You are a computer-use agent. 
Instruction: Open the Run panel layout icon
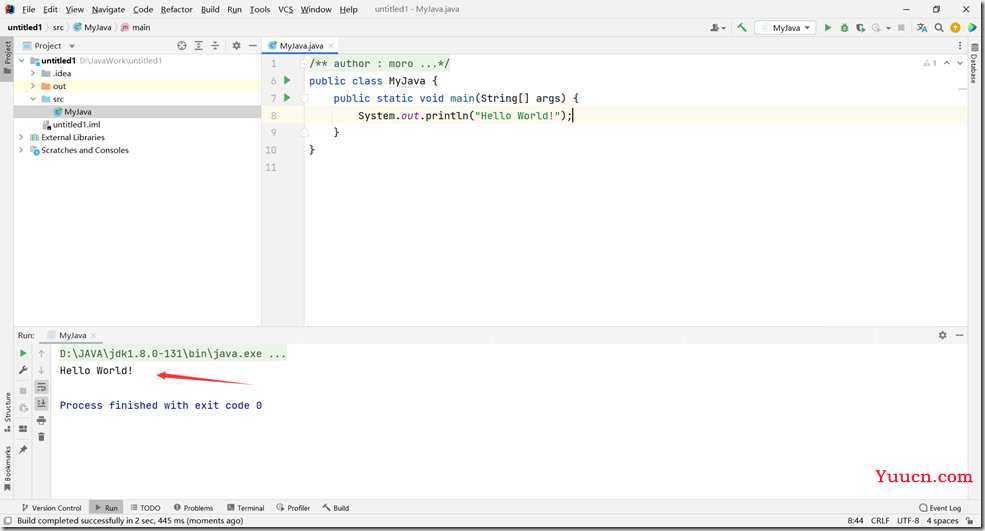point(23,429)
